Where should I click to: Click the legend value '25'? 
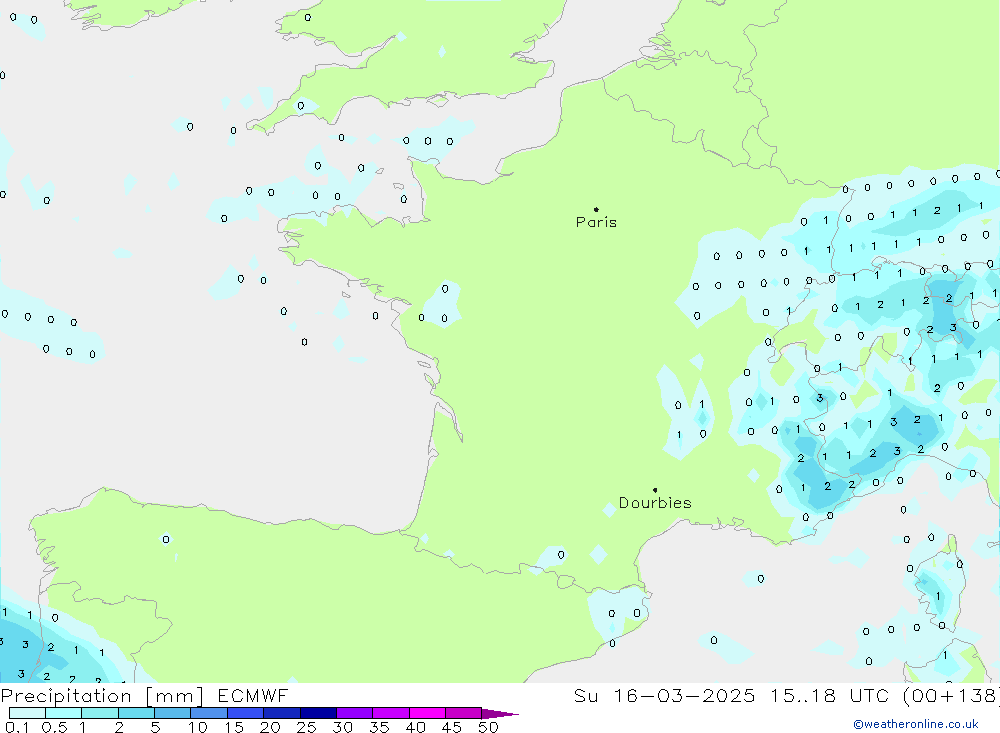click(307, 727)
